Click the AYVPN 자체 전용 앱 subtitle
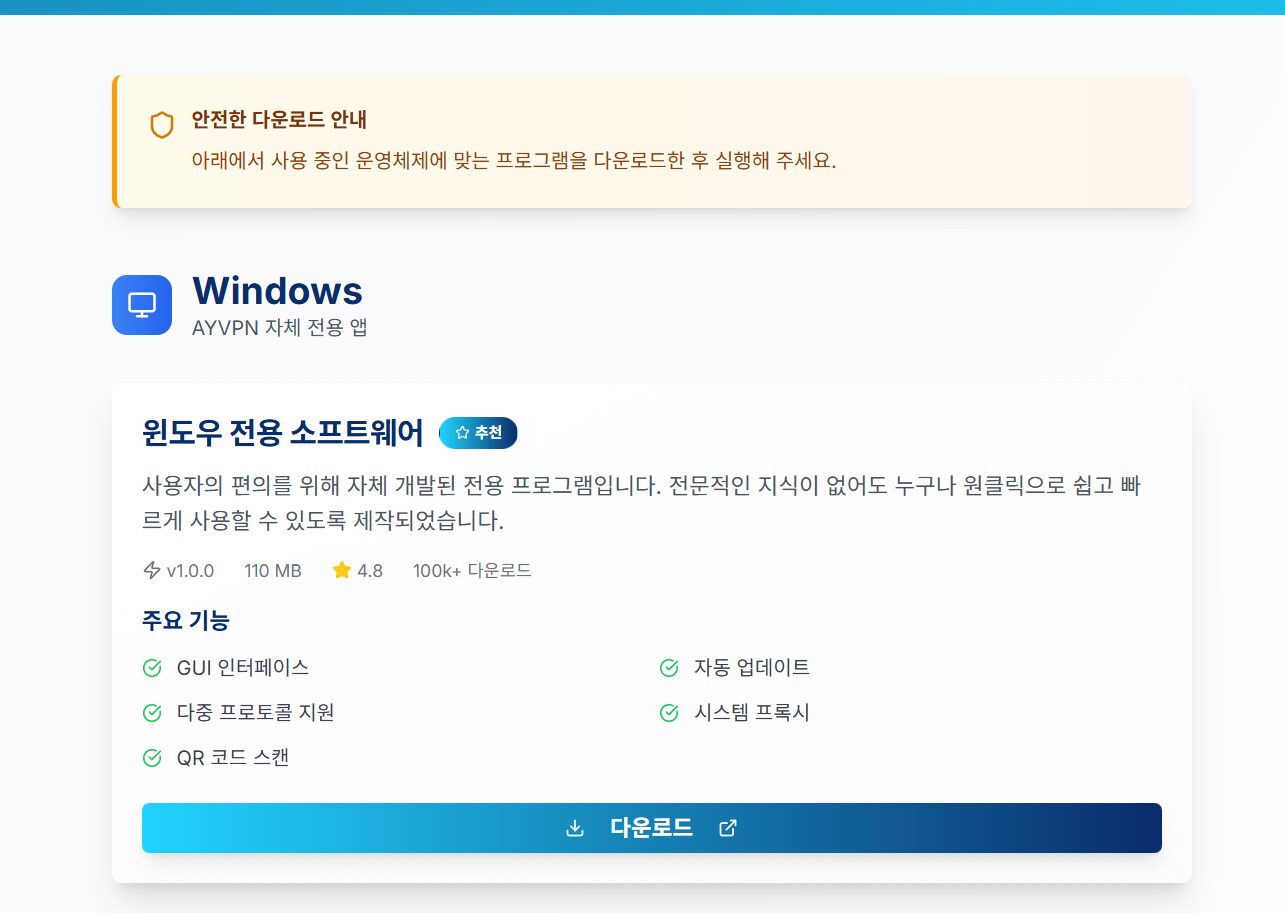Screen dimensions: 1285x913 point(280,327)
